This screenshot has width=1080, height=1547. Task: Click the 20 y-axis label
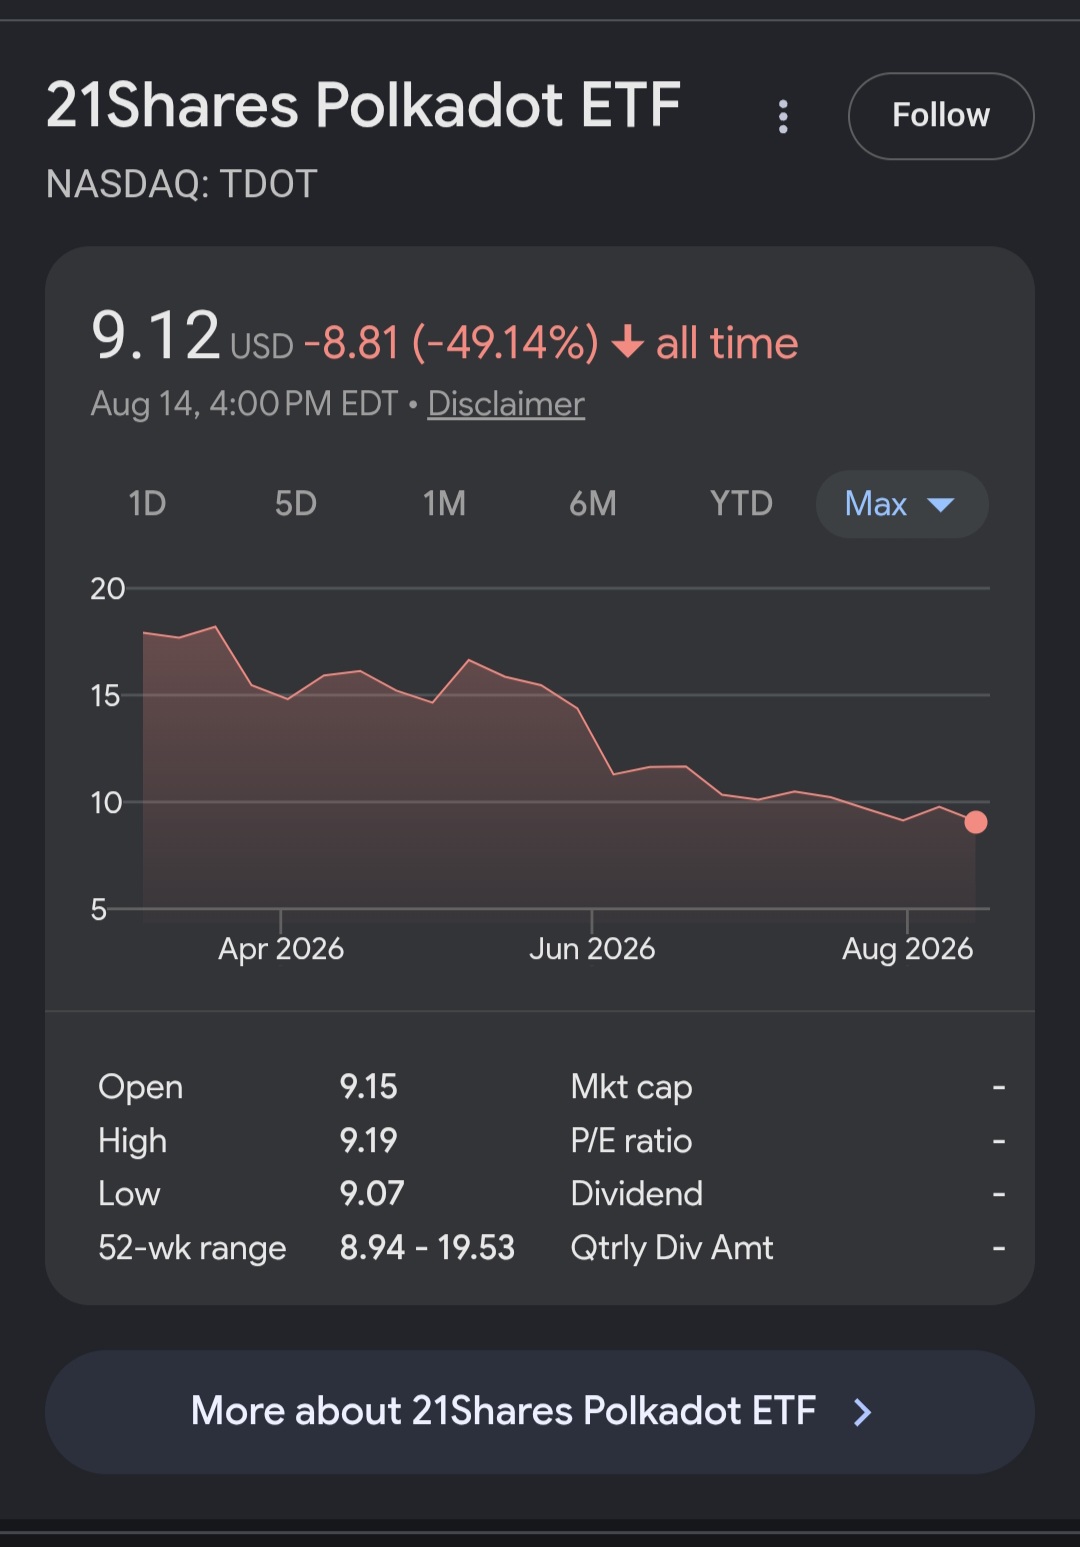(107, 589)
